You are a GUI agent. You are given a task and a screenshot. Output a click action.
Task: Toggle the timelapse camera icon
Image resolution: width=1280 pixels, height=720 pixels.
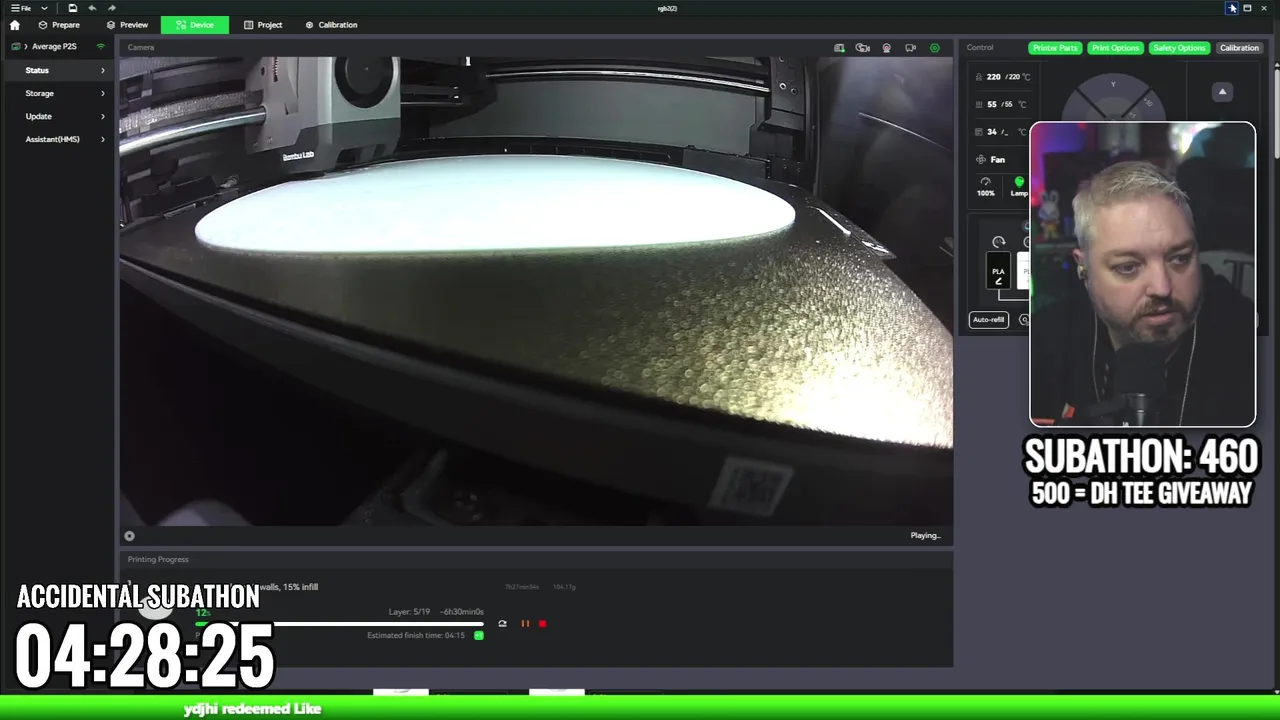pyautogui.click(x=862, y=48)
